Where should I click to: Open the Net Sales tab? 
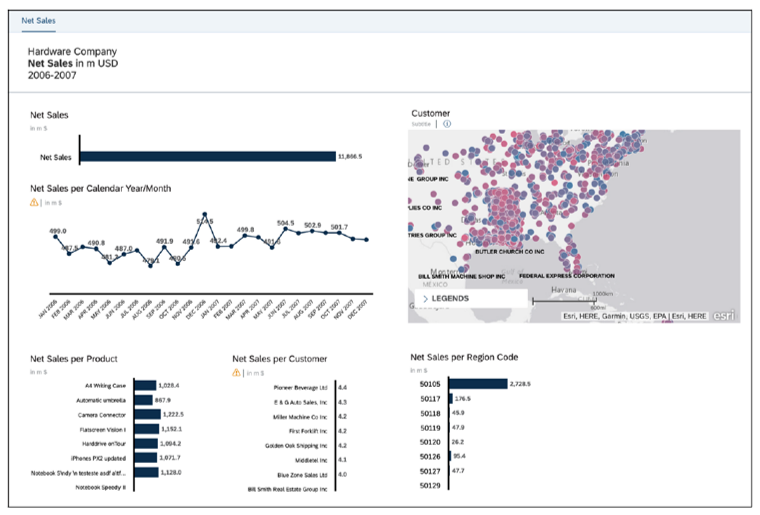point(39,20)
